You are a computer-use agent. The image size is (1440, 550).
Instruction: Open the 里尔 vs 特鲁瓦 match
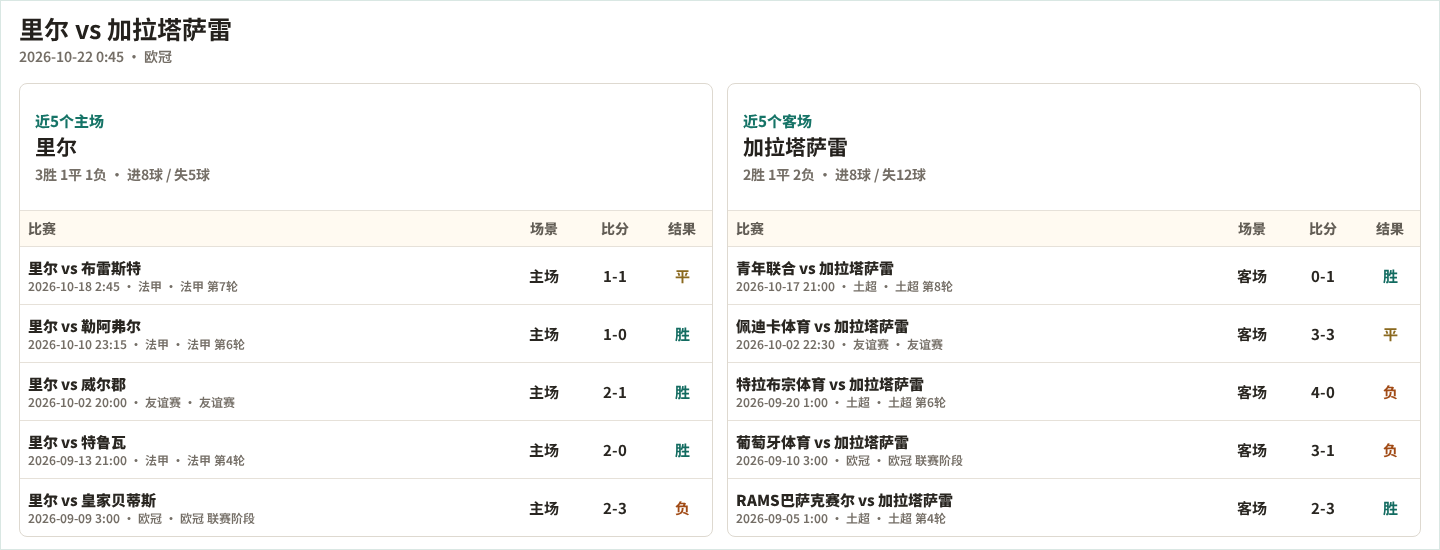point(366,450)
